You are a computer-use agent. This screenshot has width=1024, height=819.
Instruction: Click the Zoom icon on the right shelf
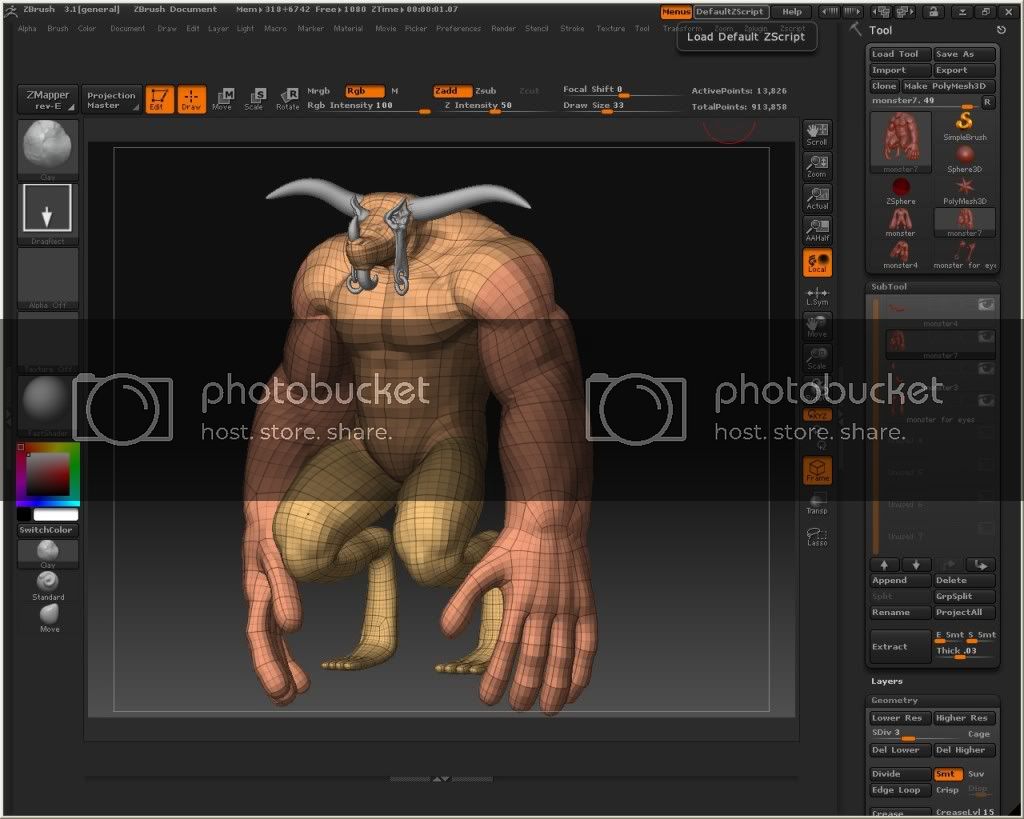point(817,165)
